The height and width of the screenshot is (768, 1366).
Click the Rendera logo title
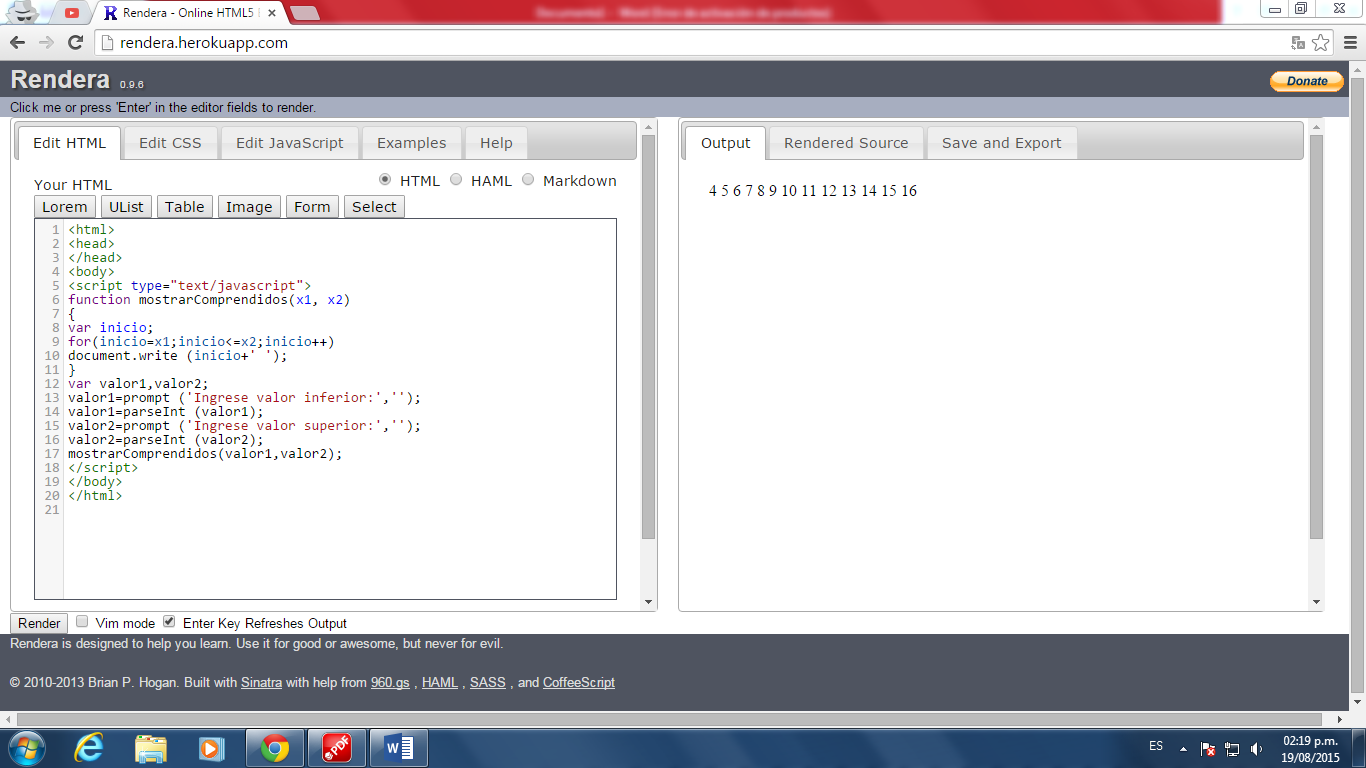[x=60, y=80]
